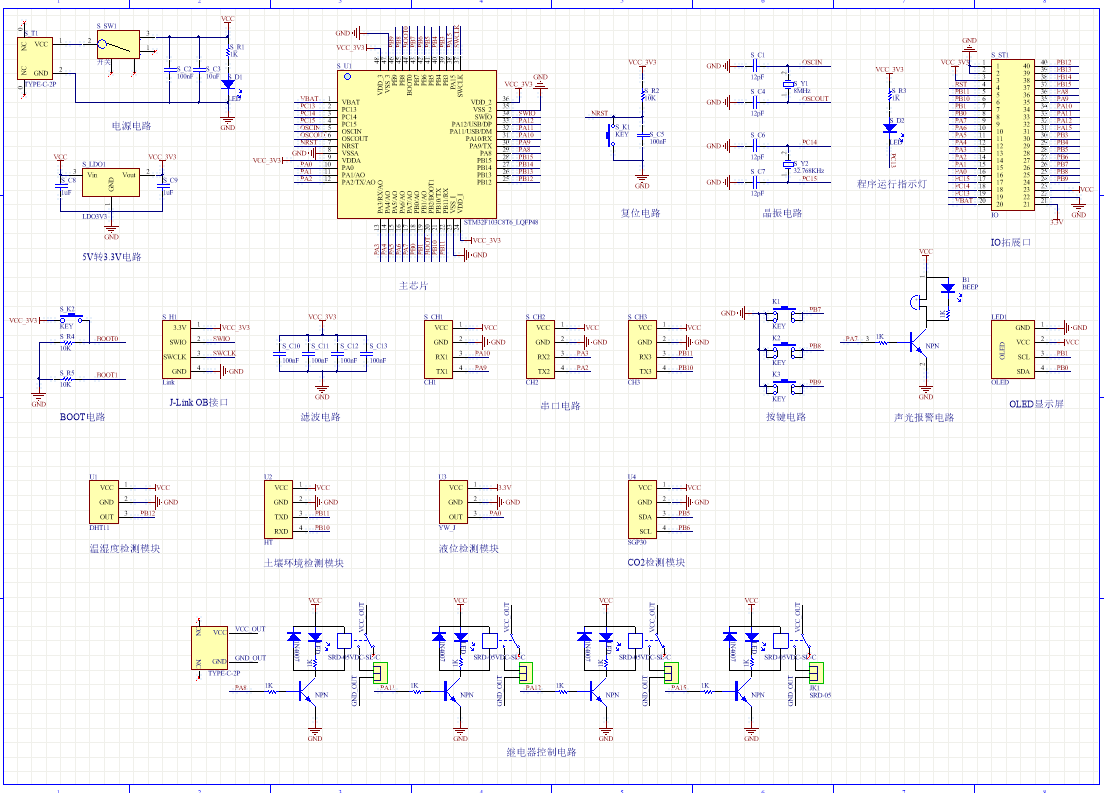This screenshot has height=793, width=1104.
Task: Click the CO2检测模块 label
Action: pos(656,563)
